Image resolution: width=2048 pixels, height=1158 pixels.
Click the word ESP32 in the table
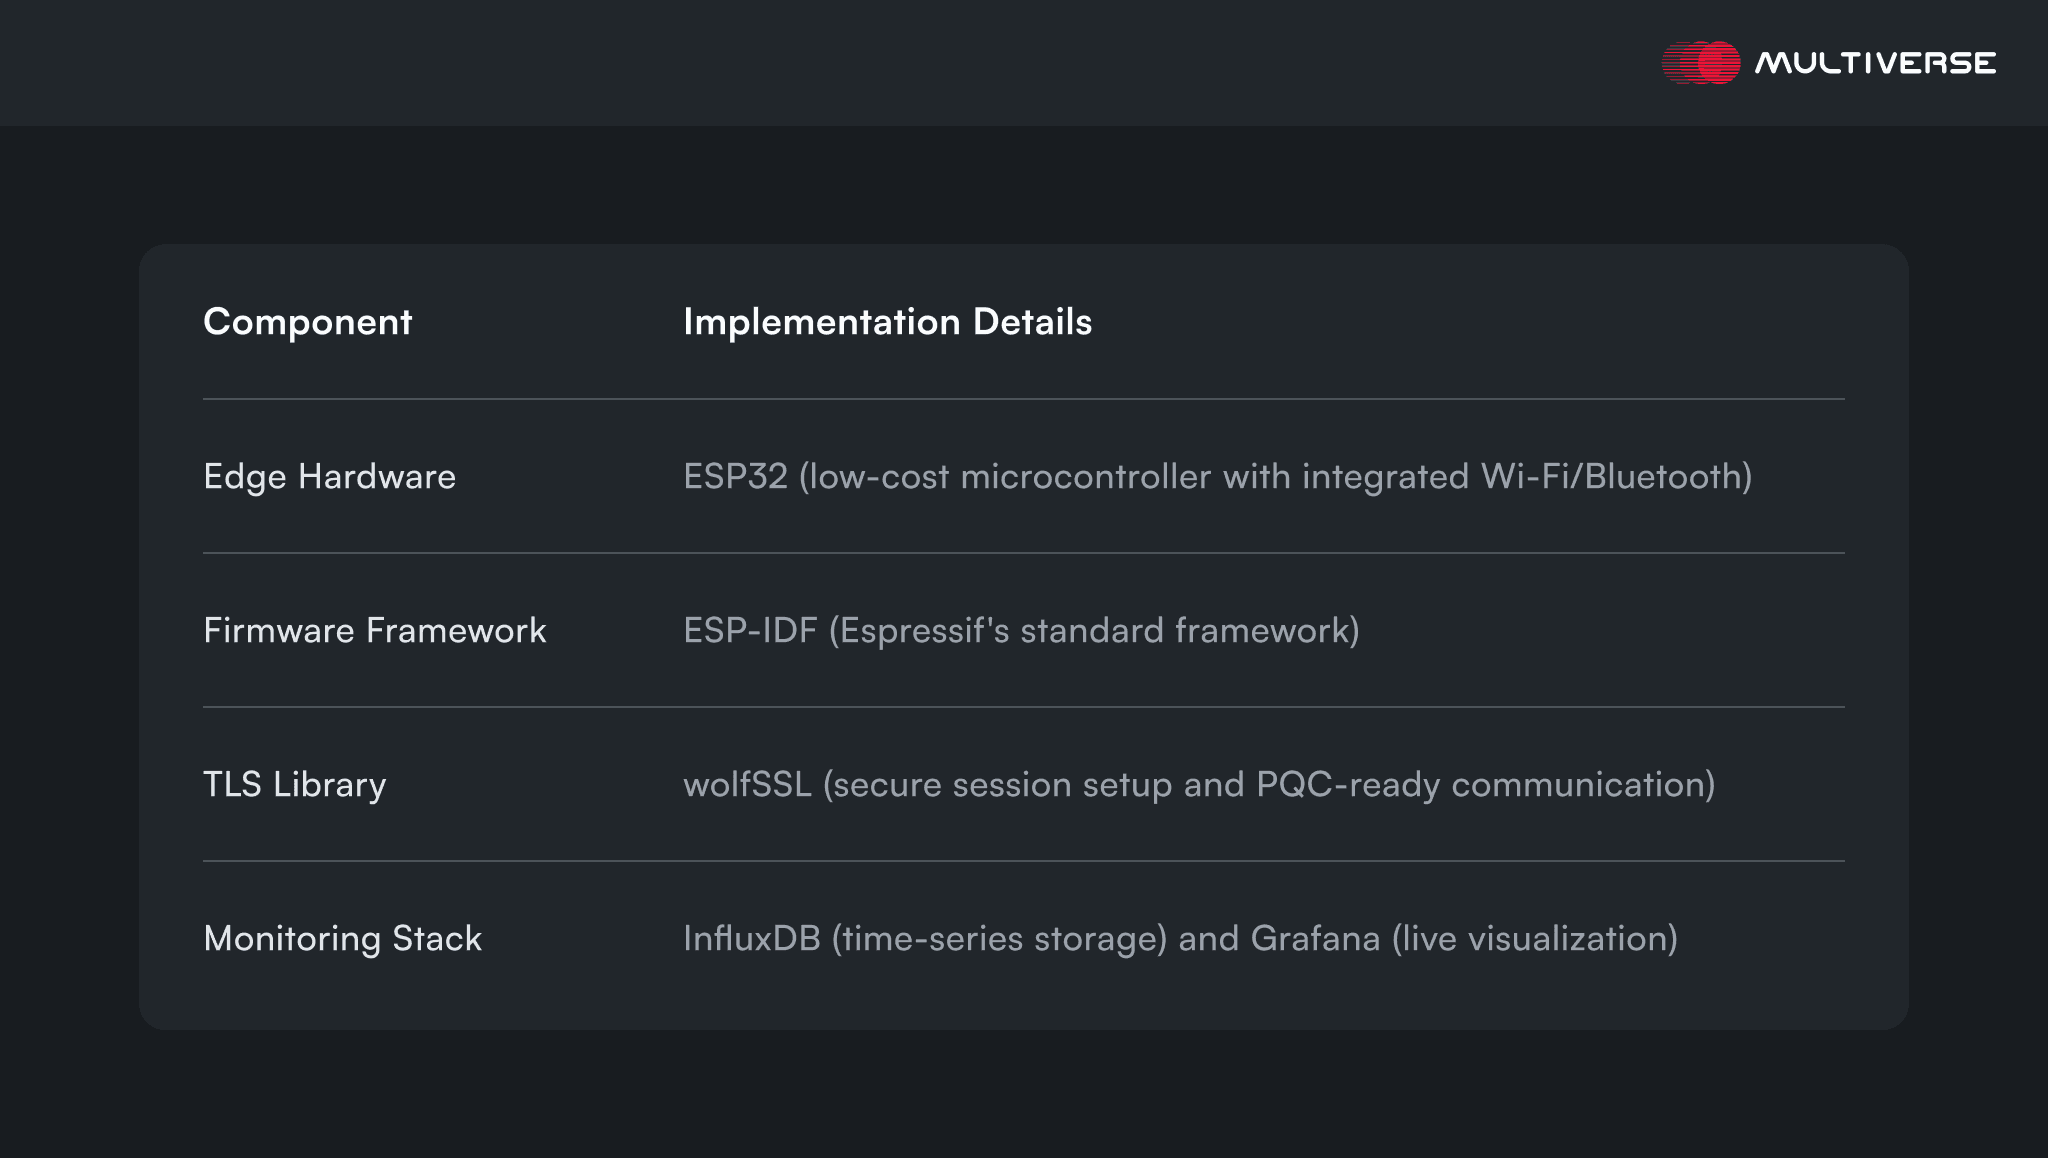pyautogui.click(x=735, y=477)
